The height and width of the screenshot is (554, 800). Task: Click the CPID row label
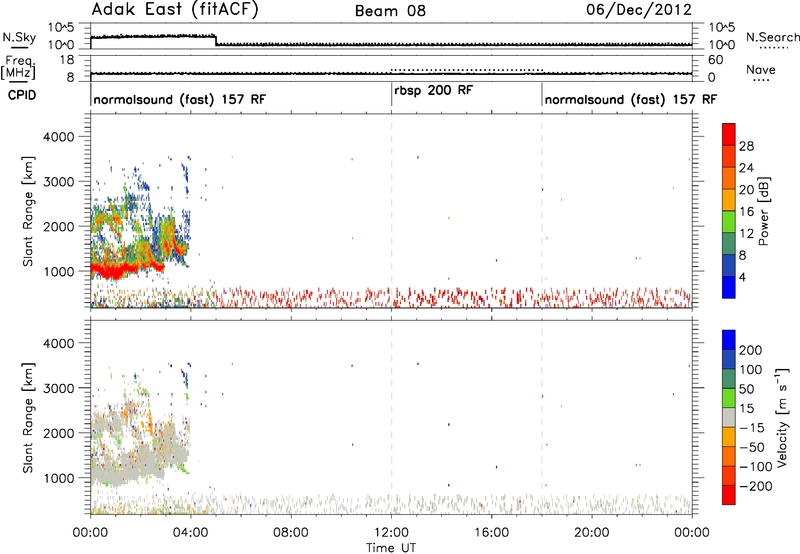pyautogui.click(x=22, y=95)
